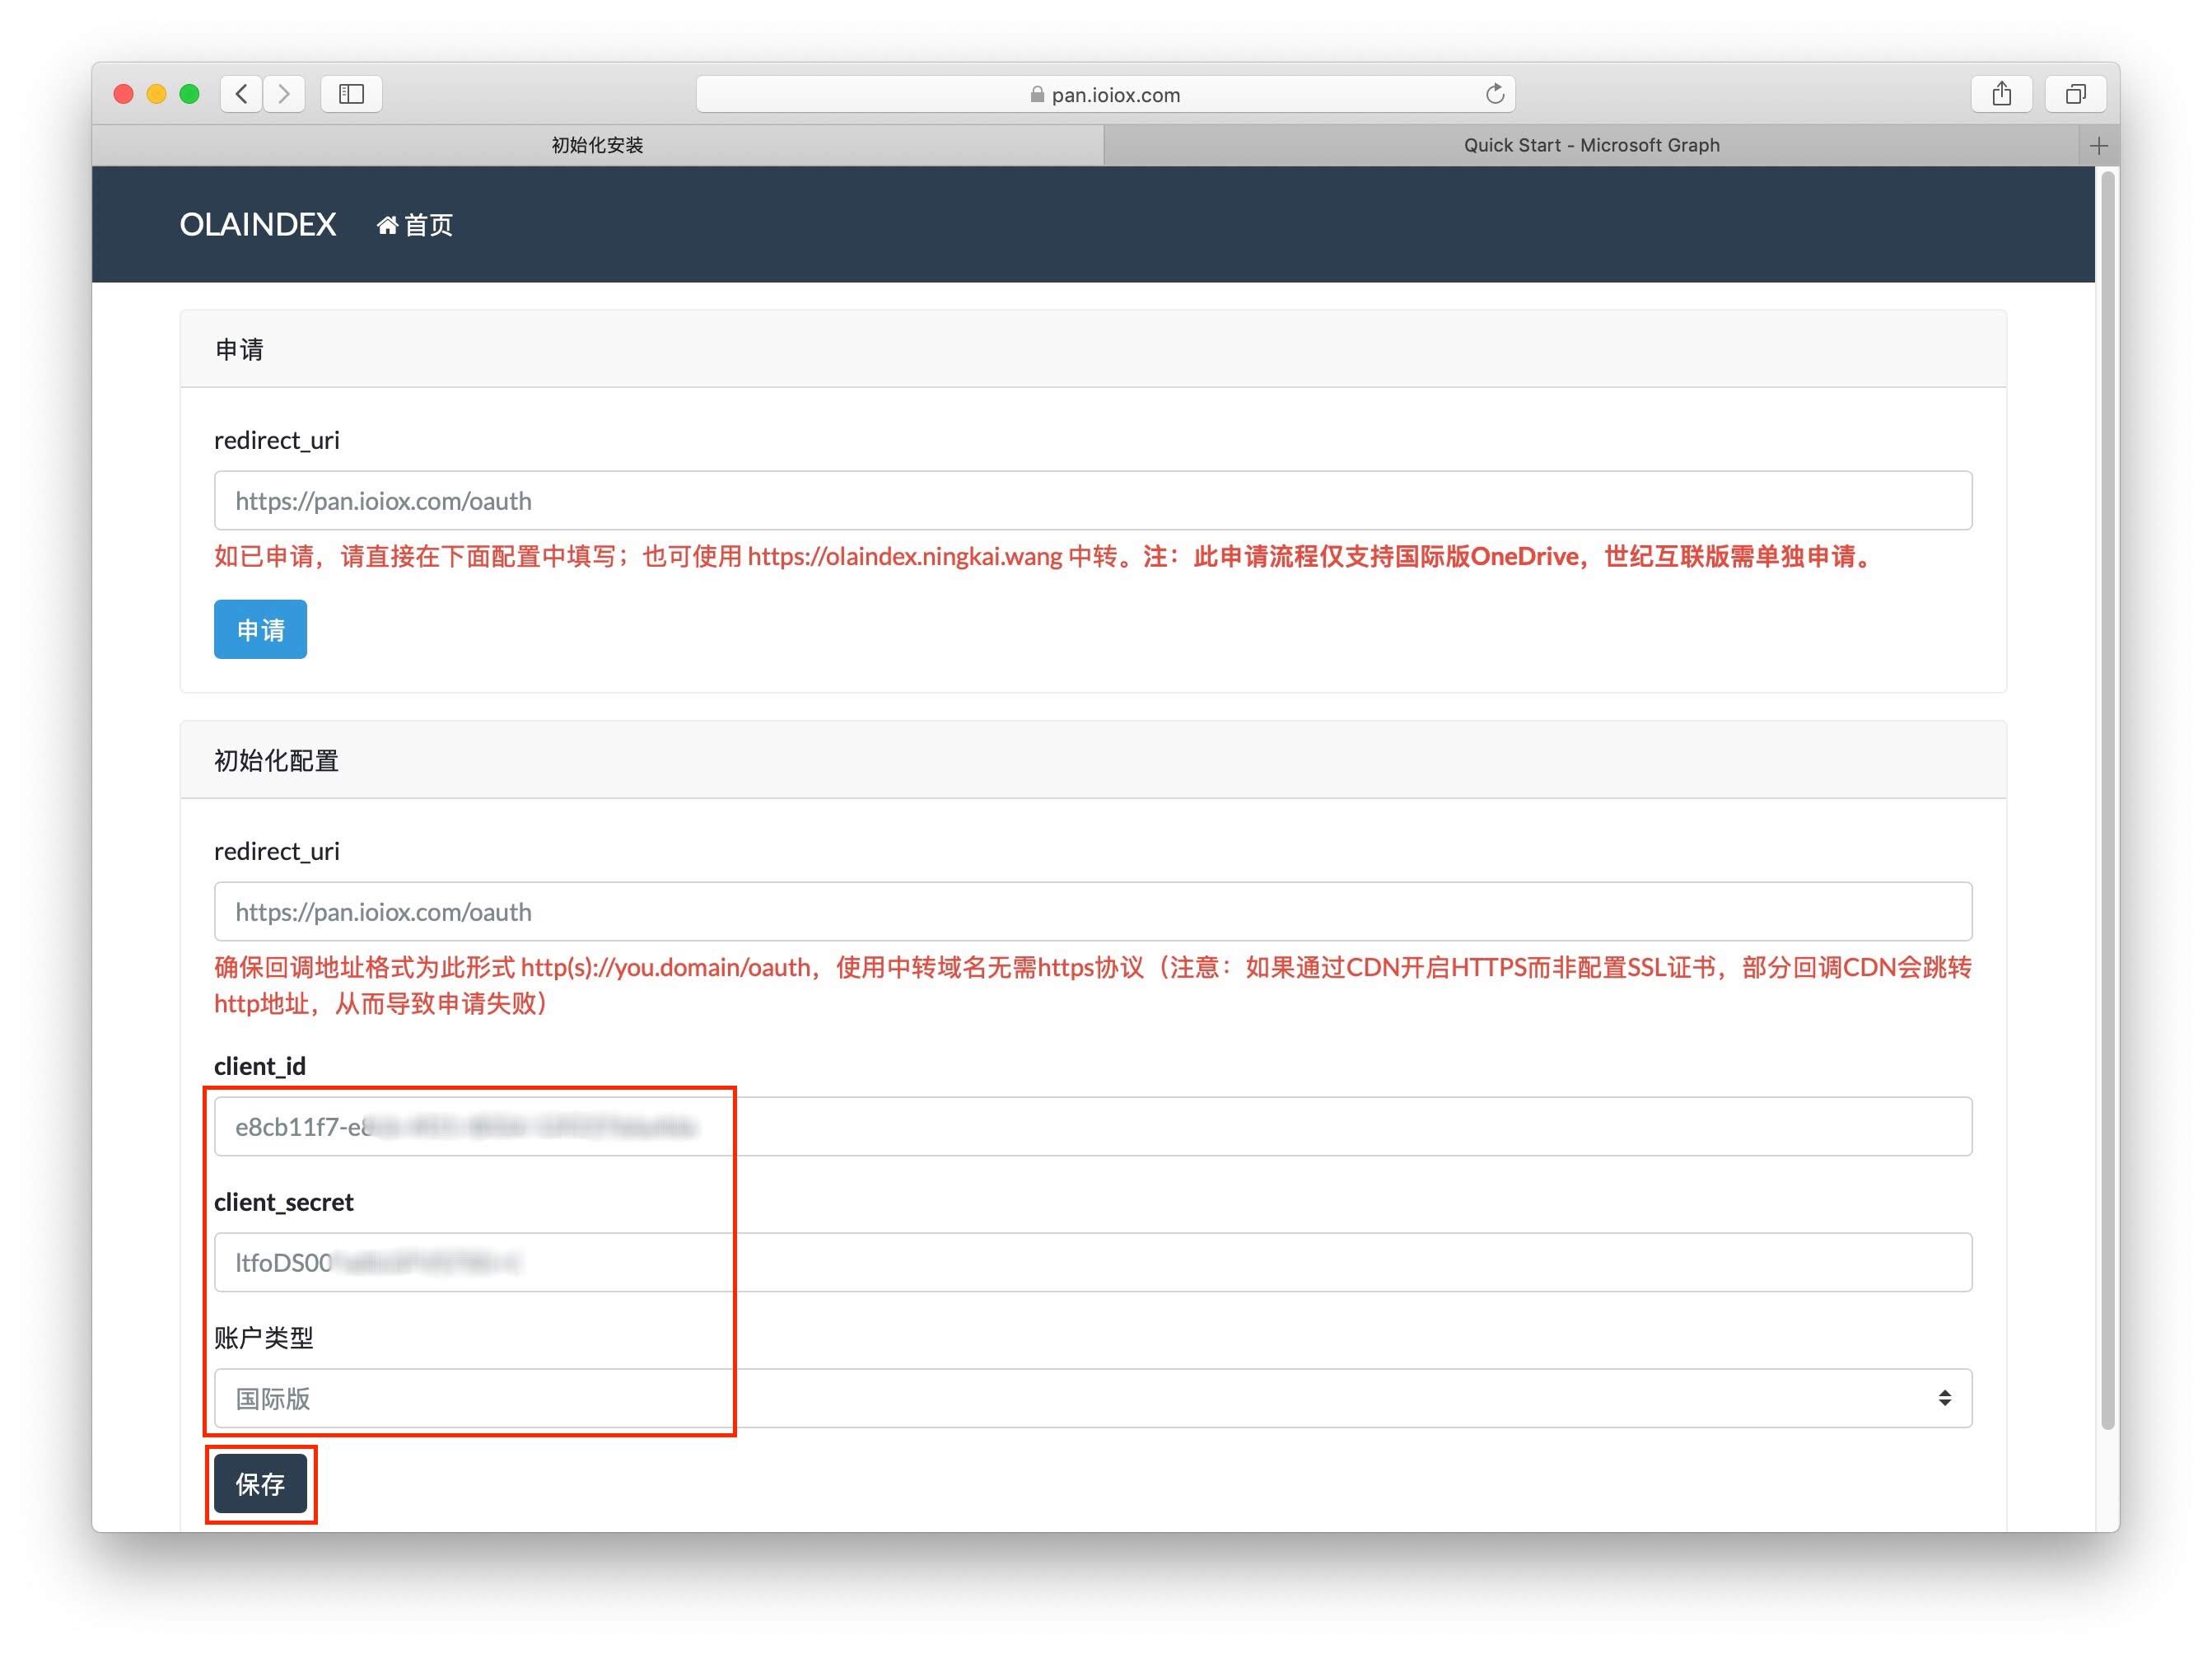The image size is (2212, 1654).
Task: Toggle the Safari sidebar button
Action: click(351, 94)
